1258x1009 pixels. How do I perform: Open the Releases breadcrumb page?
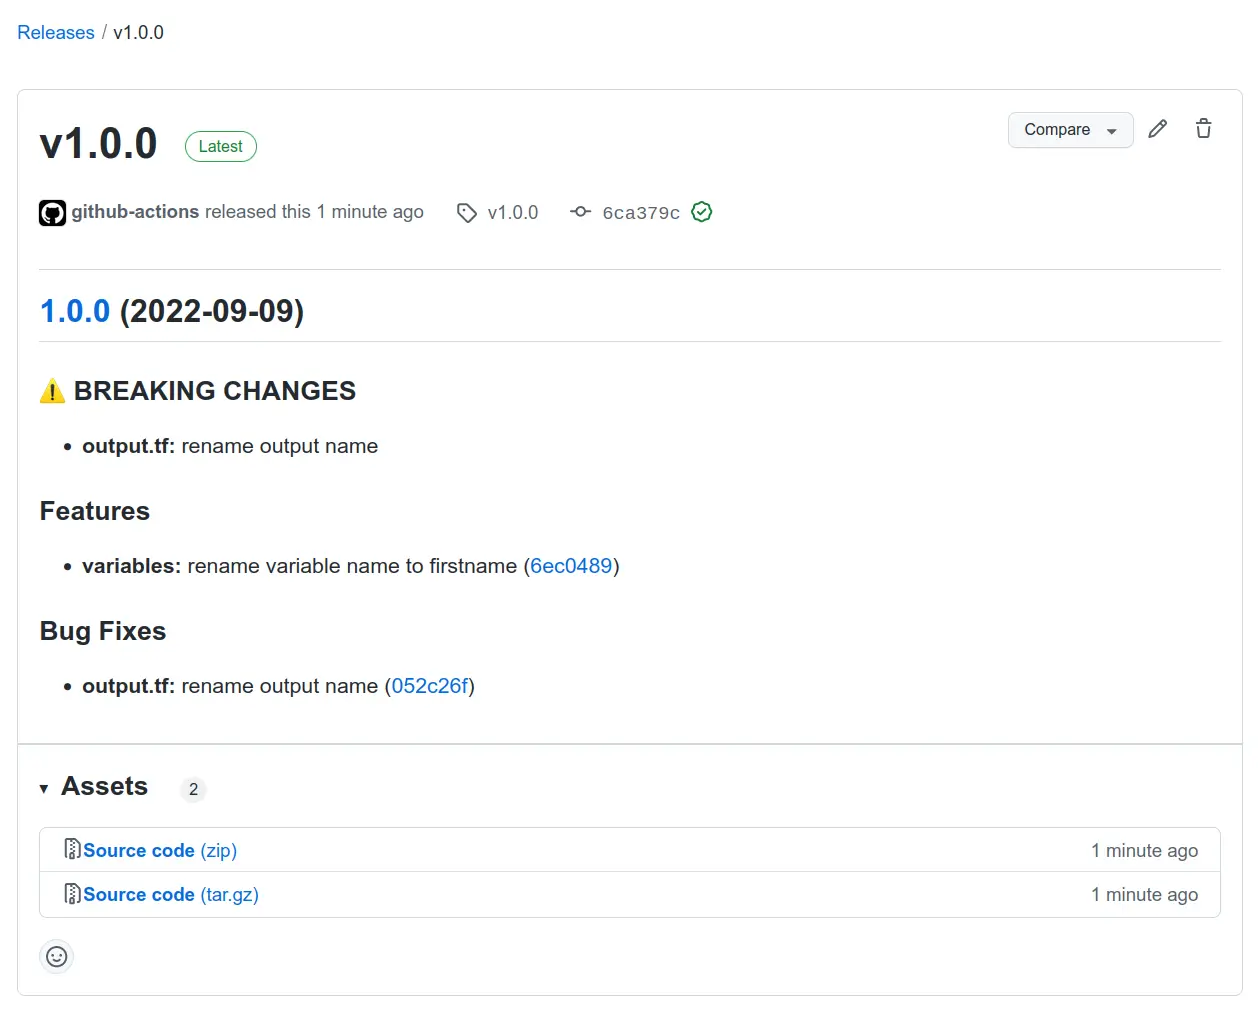point(55,32)
